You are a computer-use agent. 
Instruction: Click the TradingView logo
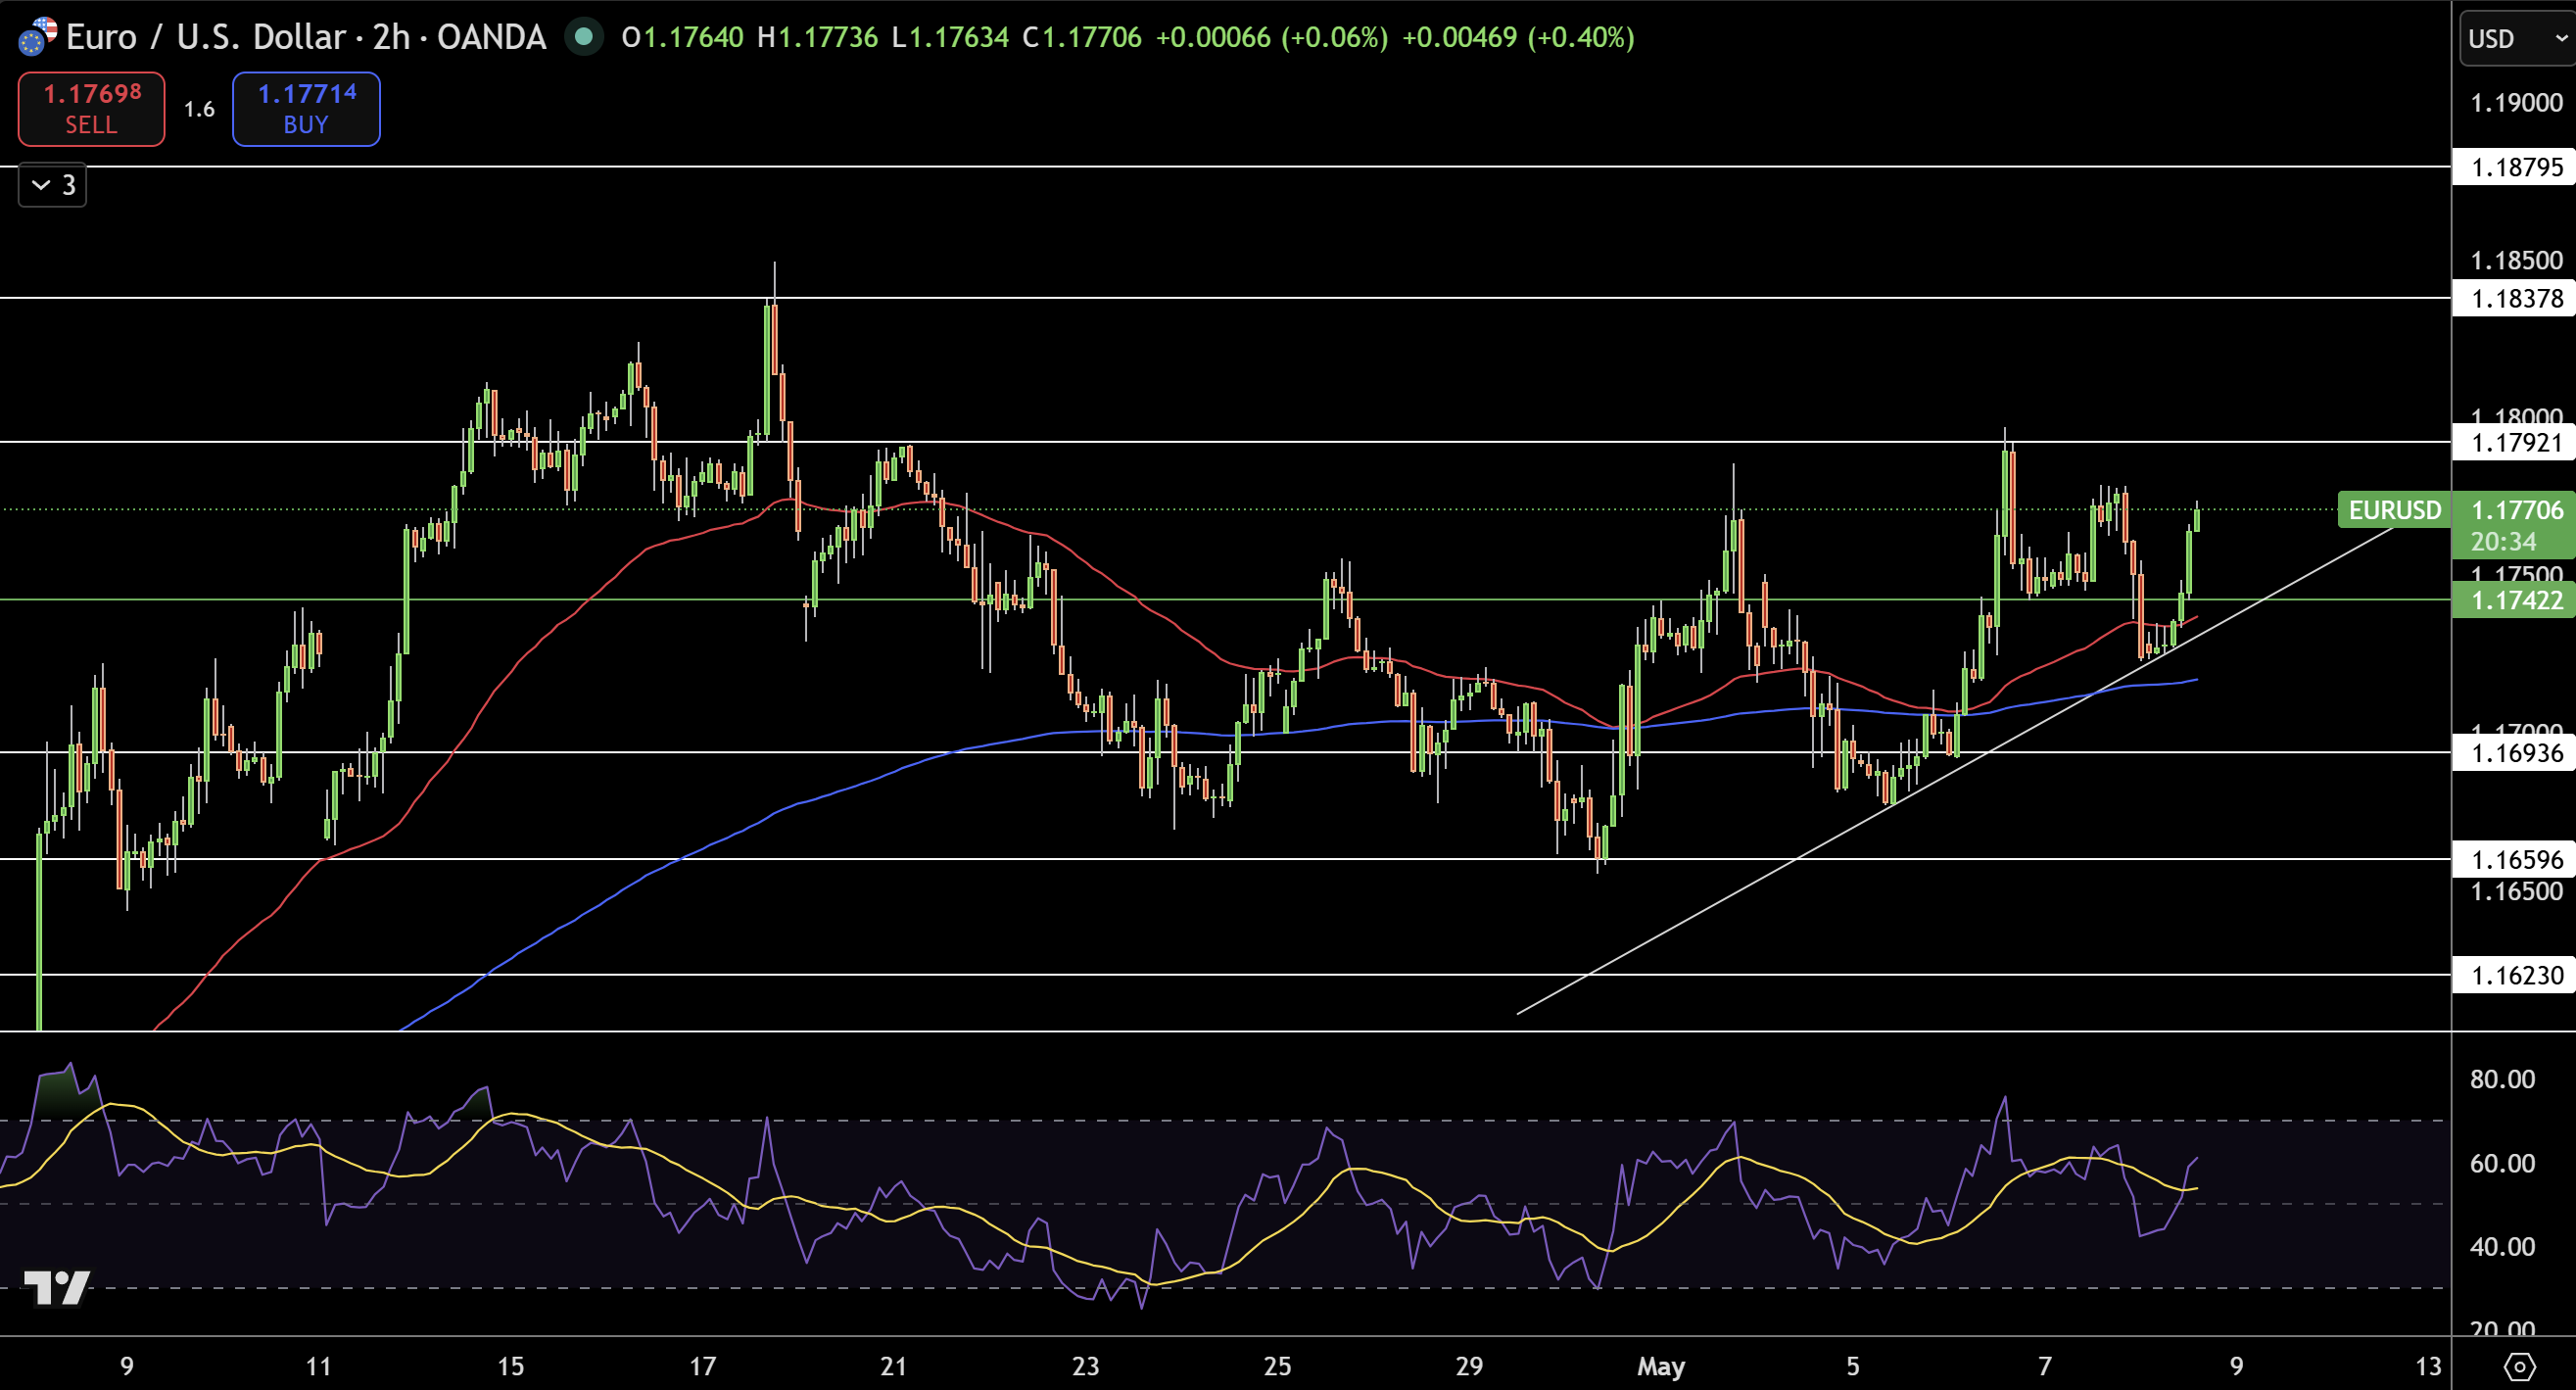57,1288
